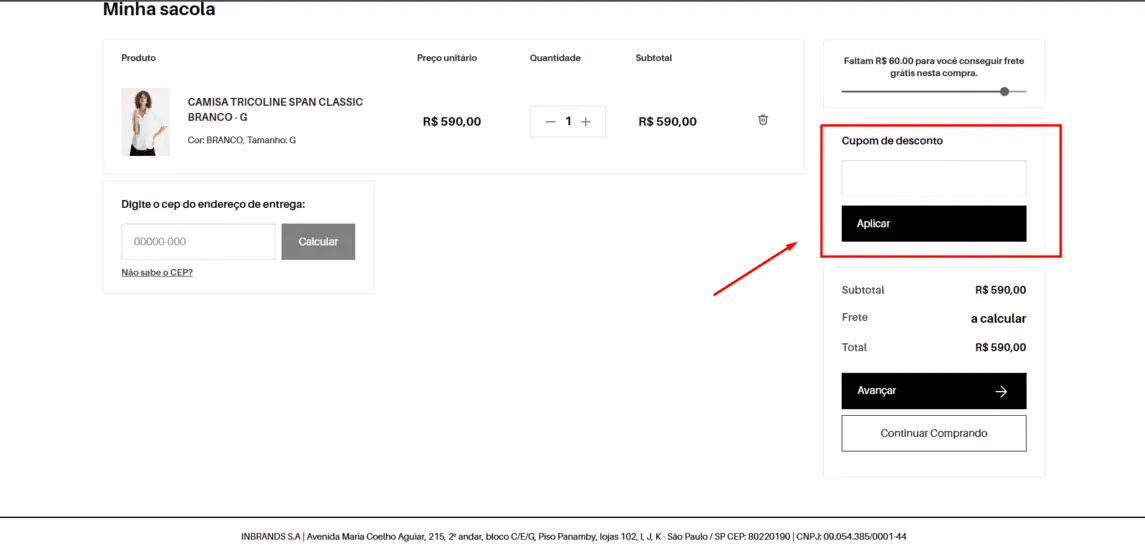Viewport: 1145px width, 553px height.
Task: Apply the coupon with Aplicar button
Action: [x=934, y=224]
